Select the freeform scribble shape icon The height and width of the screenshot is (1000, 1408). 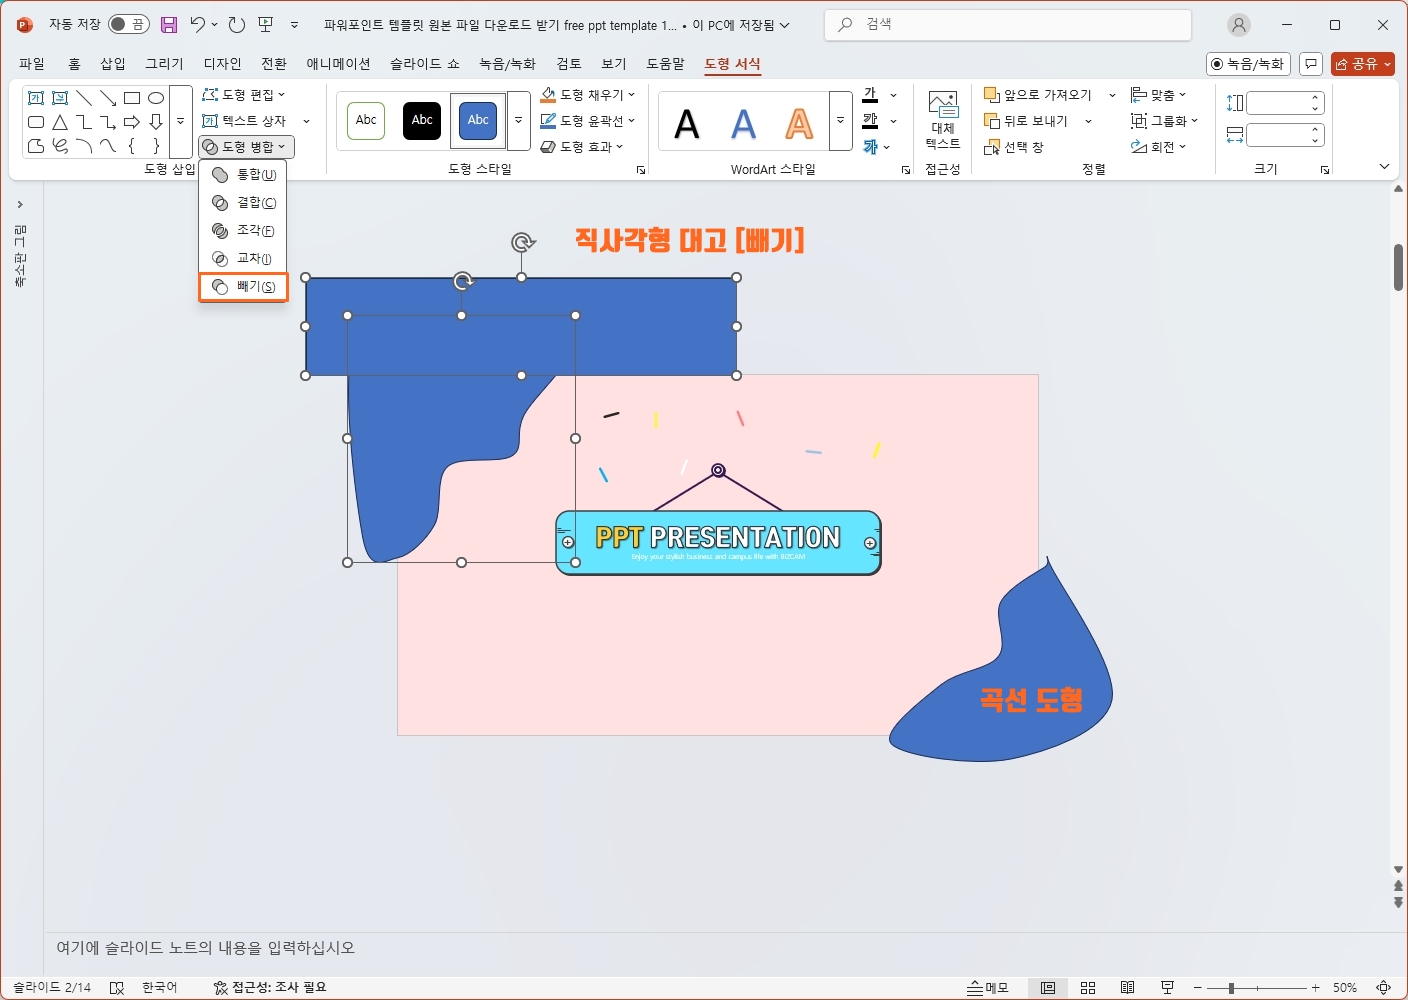point(60,146)
